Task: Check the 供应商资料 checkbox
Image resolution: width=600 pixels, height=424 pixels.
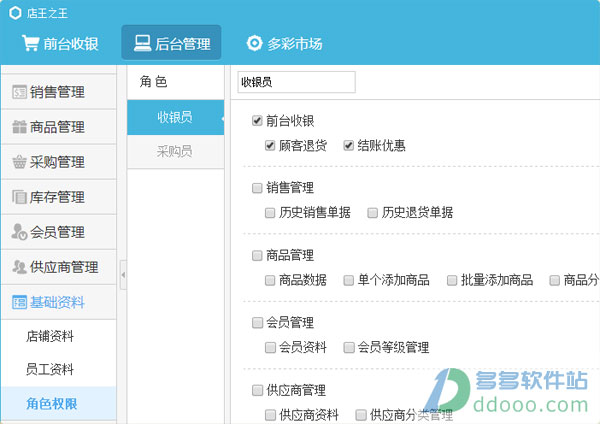Action: (x=270, y=415)
